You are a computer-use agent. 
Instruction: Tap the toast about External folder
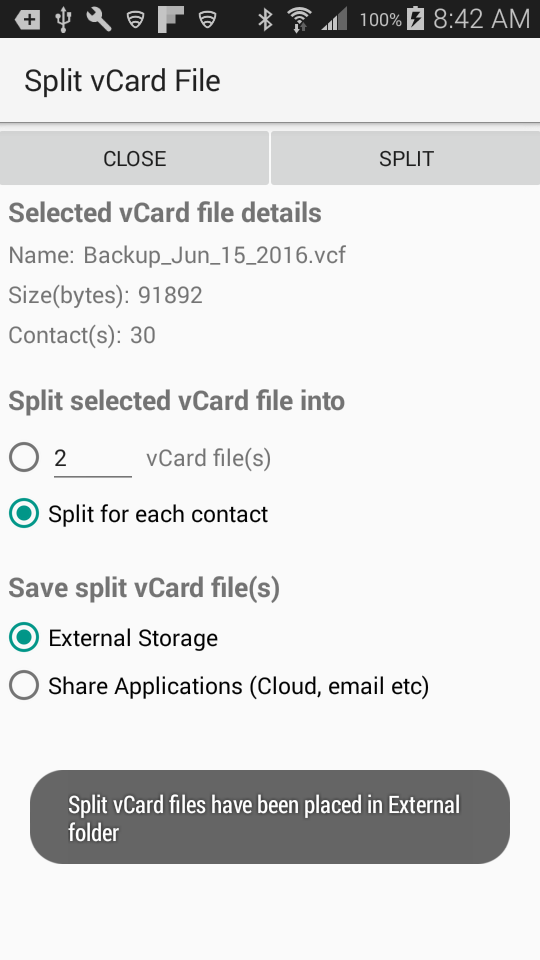270,817
